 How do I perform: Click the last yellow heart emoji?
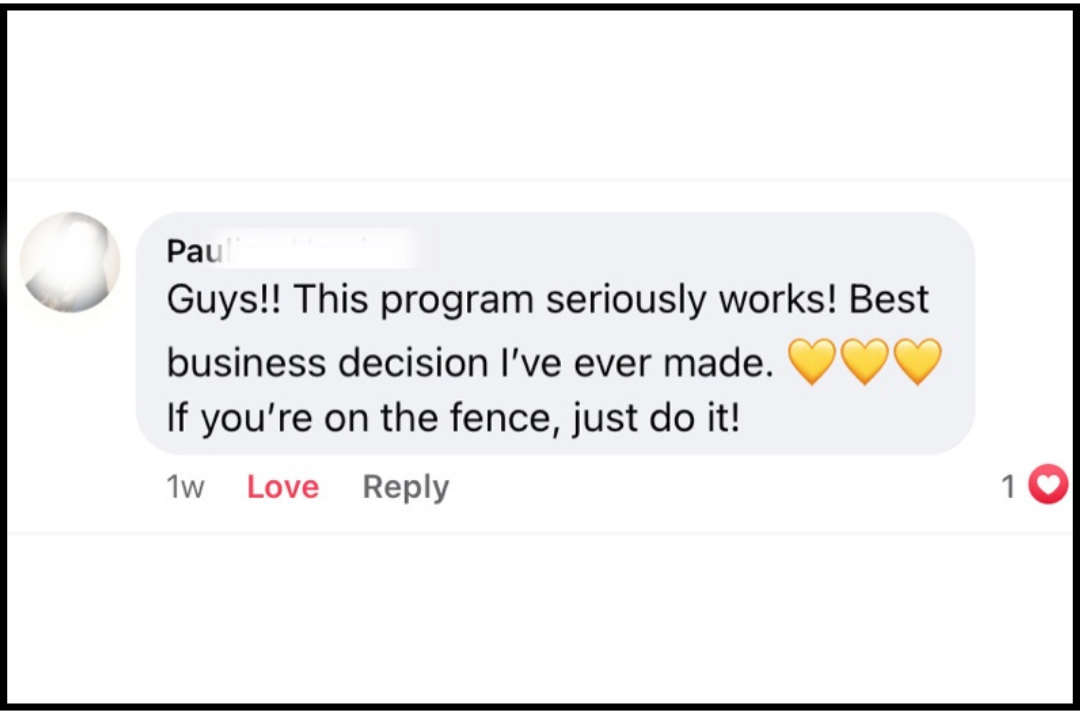tap(918, 362)
